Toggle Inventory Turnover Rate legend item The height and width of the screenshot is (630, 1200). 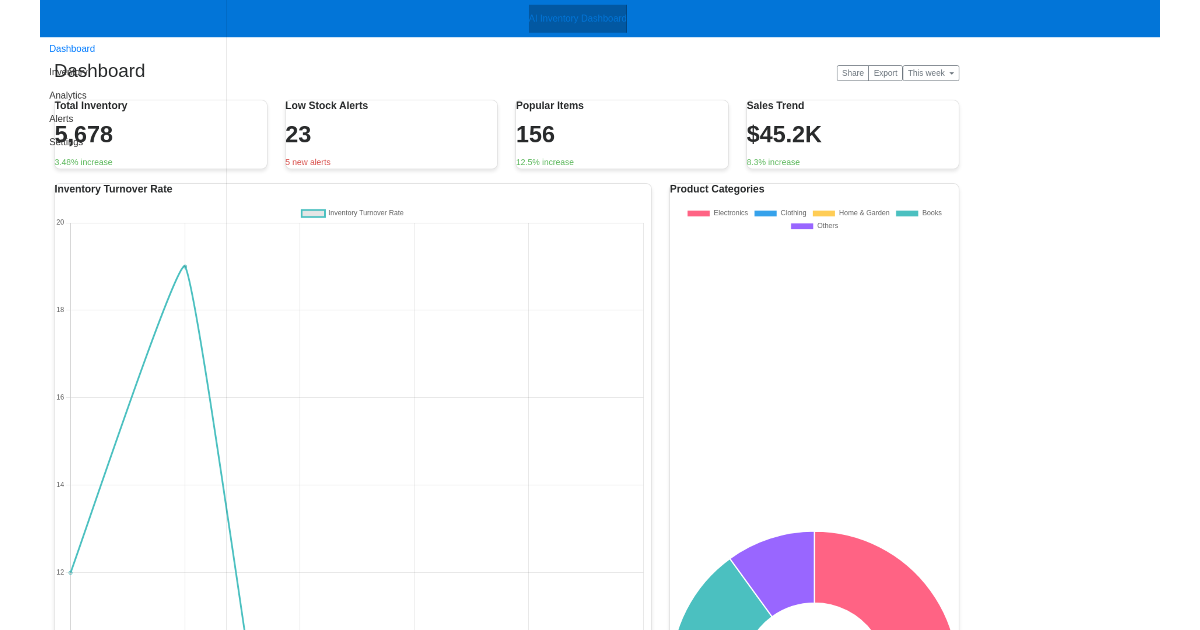tap(353, 213)
